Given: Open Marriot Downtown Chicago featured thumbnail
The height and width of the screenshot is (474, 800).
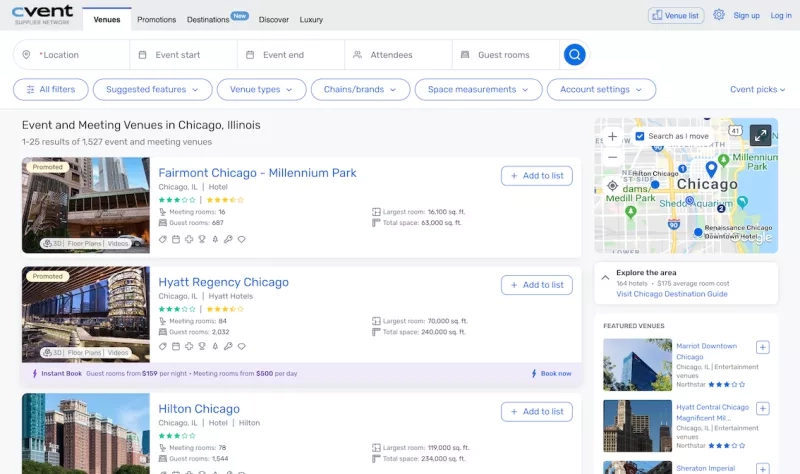Looking at the screenshot, I should (637, 365).
